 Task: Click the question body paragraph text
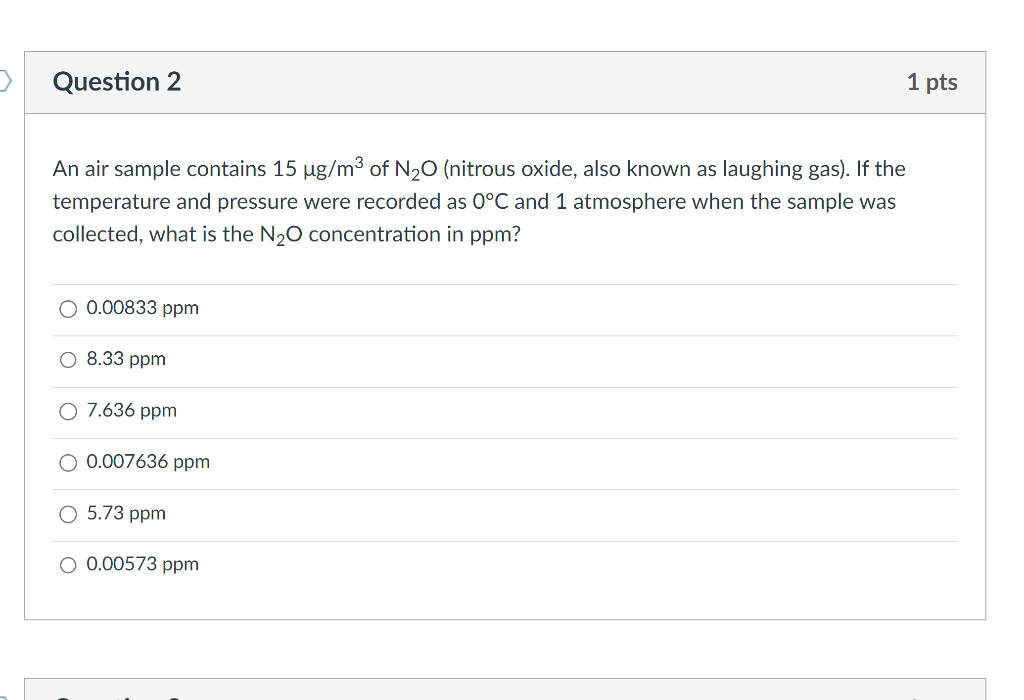(x=479, y=200)
